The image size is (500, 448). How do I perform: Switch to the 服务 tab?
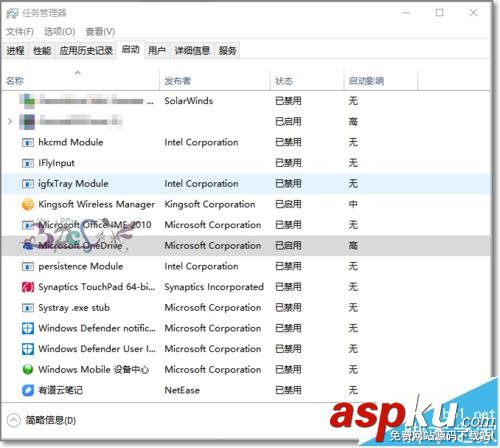pos(228,51)
